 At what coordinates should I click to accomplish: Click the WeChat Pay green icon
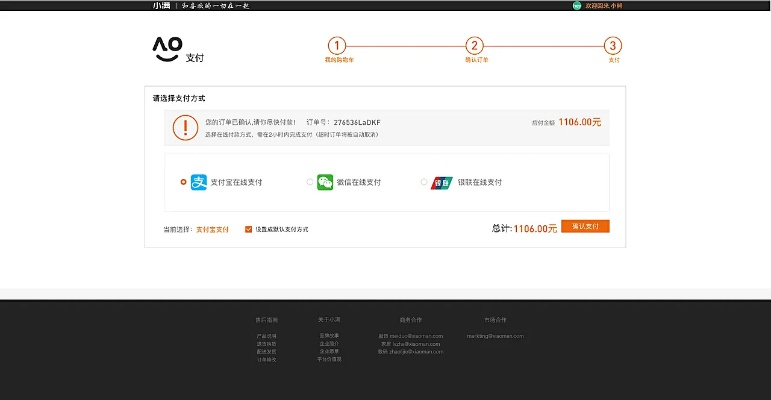(x=325, y=182)
